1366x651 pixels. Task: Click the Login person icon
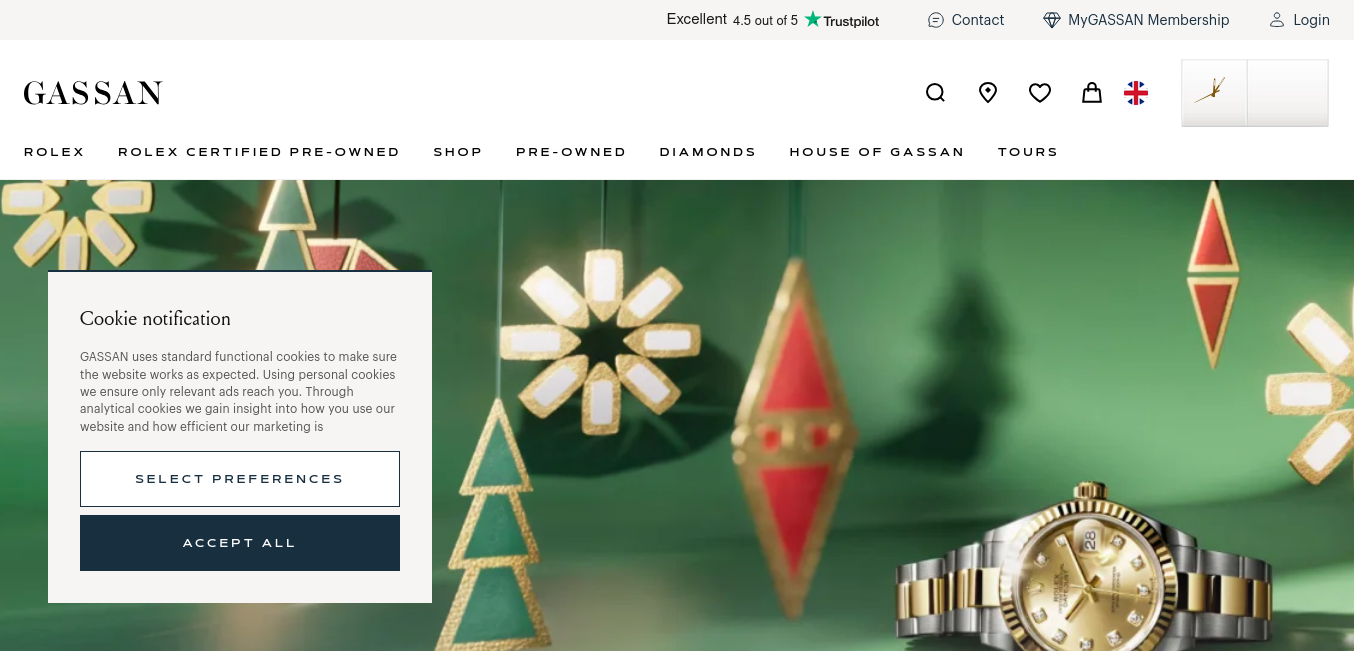click(x=1277, y=20)
